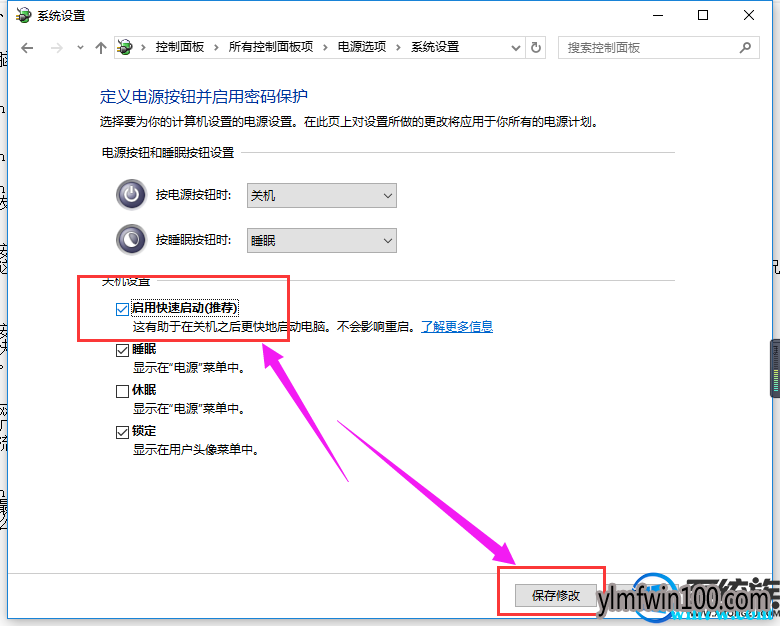Click heading 定义电源按钮并启用密码保护
This screenshot has height=626, width=780.
[x=203, y=97]
